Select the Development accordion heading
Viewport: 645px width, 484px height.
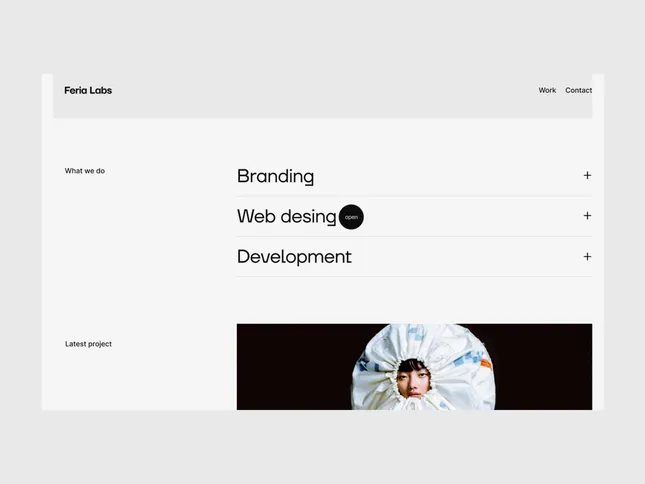coord(294,257)
